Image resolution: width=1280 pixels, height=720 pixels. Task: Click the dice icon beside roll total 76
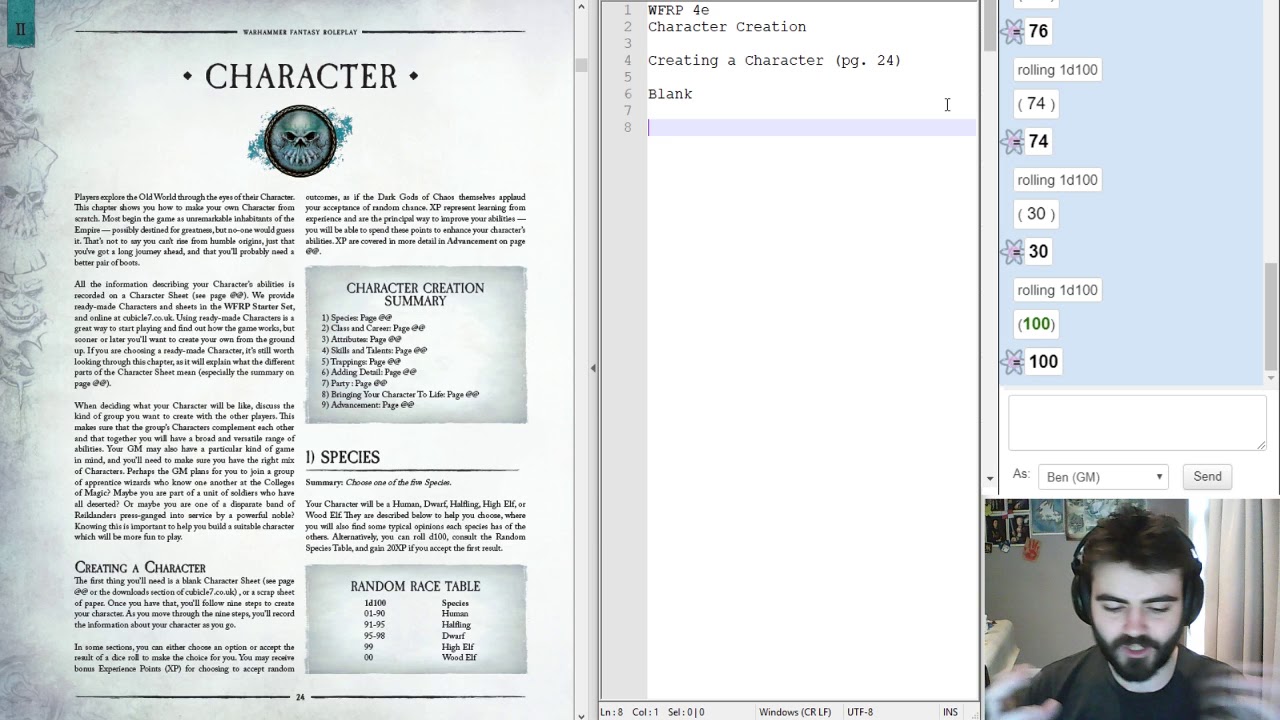pyautogui.click(x=1014, y=31)
